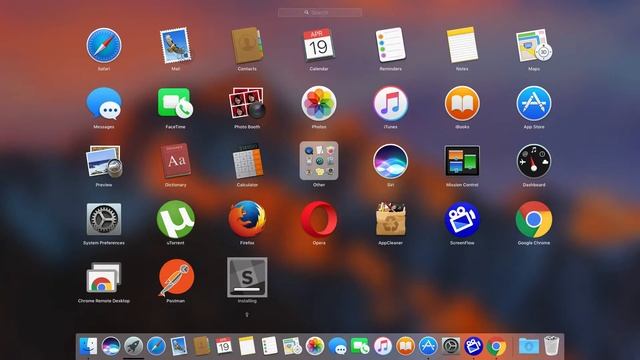
Task: Open ScreenFlow from the Dock
Action: (x=473, y=347)
